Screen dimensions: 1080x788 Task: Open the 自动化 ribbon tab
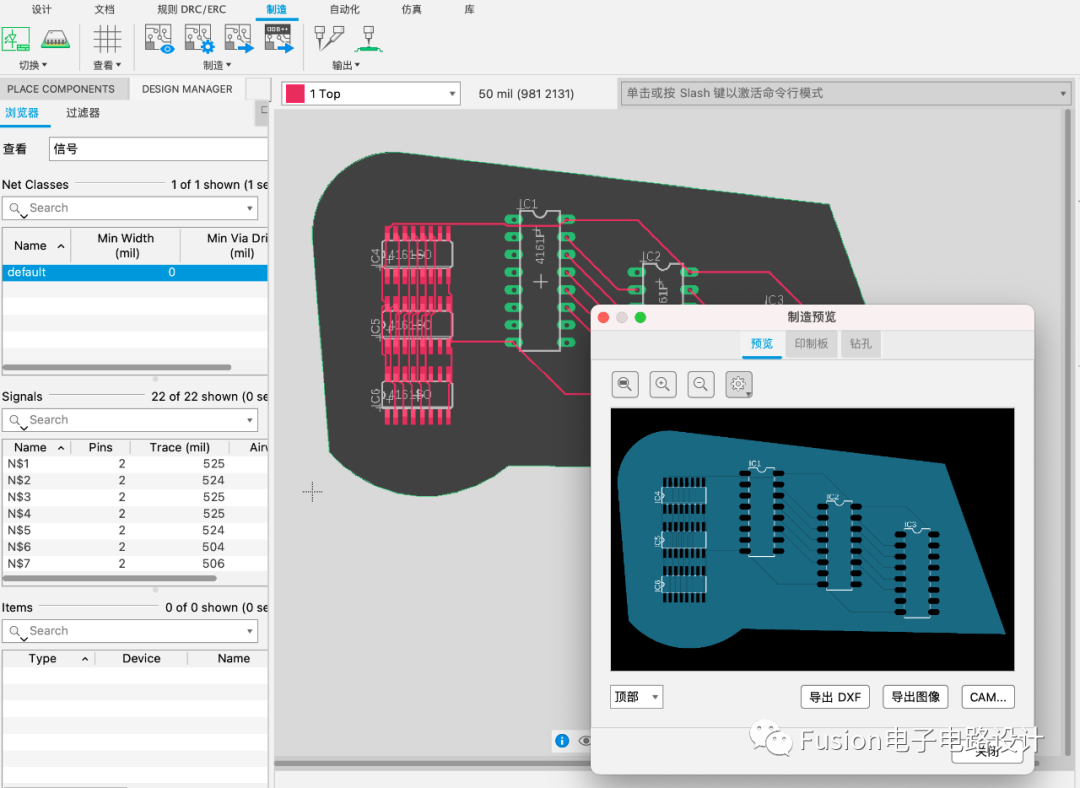pyautogui.click(x=344, y=10)
